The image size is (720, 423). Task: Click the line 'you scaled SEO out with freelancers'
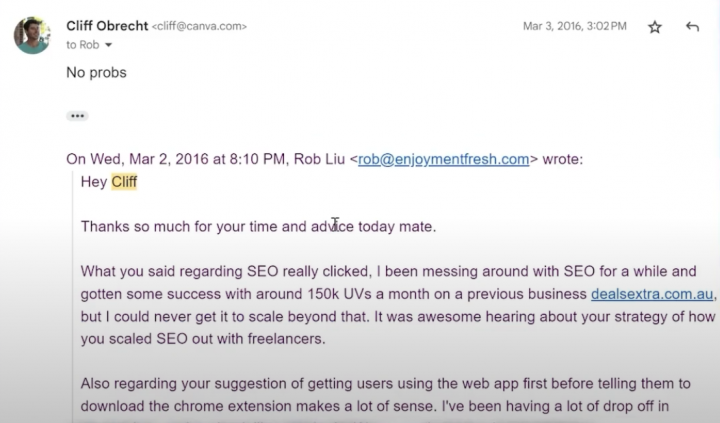[205, 339]
